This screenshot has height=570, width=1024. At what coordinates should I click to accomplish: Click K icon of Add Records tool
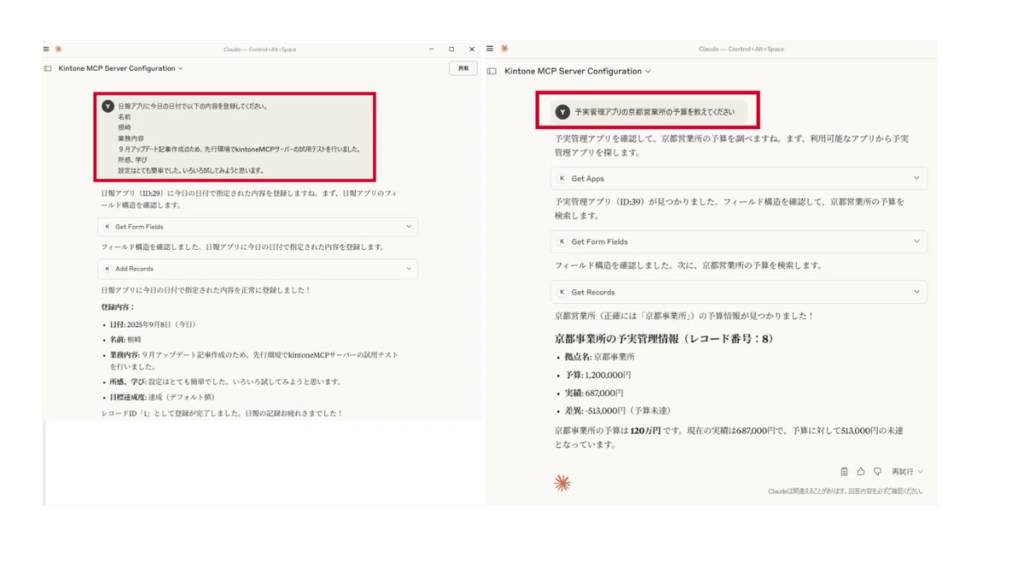tap(108, 269)
